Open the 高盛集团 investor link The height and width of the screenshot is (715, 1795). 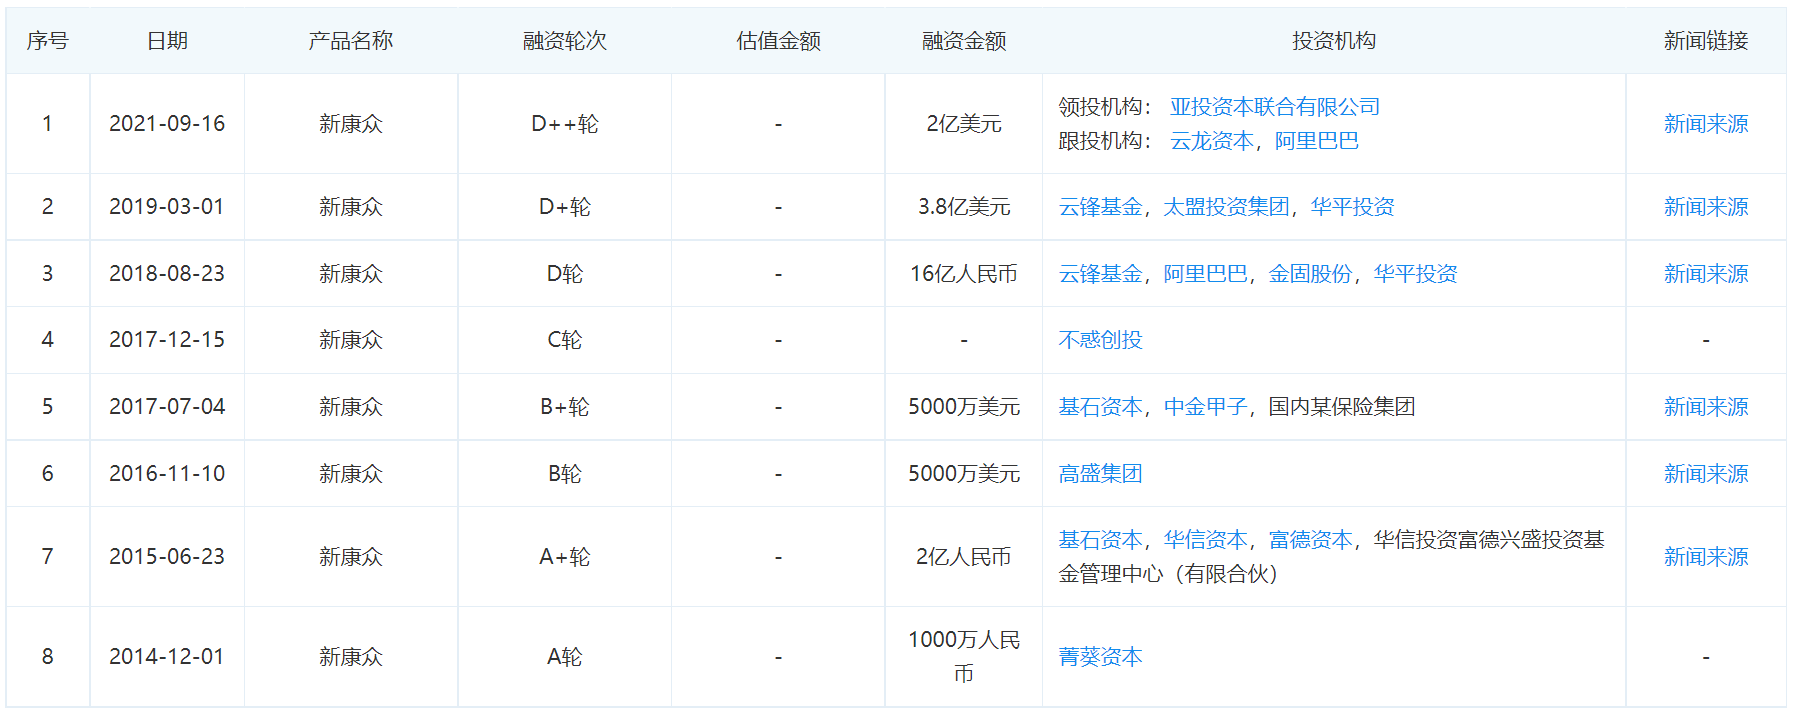pos(1100,474)
